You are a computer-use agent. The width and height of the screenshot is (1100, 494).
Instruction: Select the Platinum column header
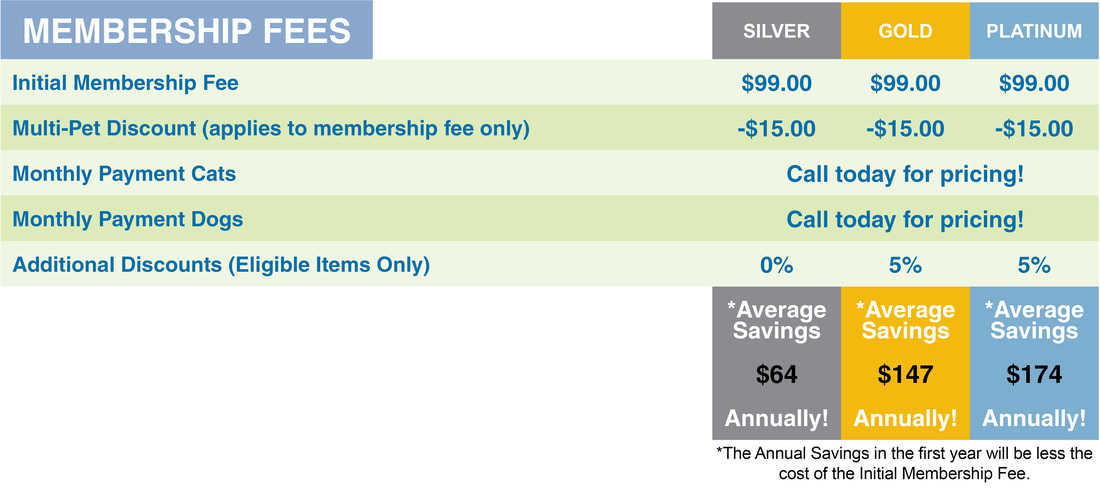1034,31
